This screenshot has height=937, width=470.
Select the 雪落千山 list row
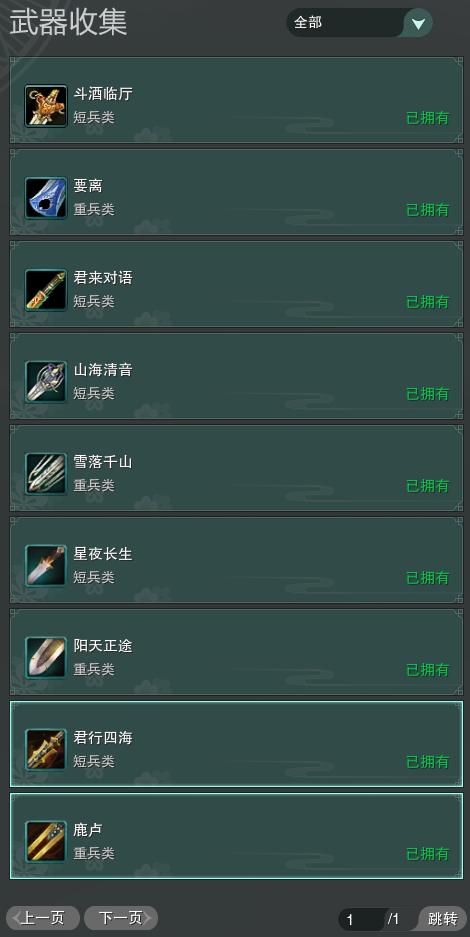(236, 468)
